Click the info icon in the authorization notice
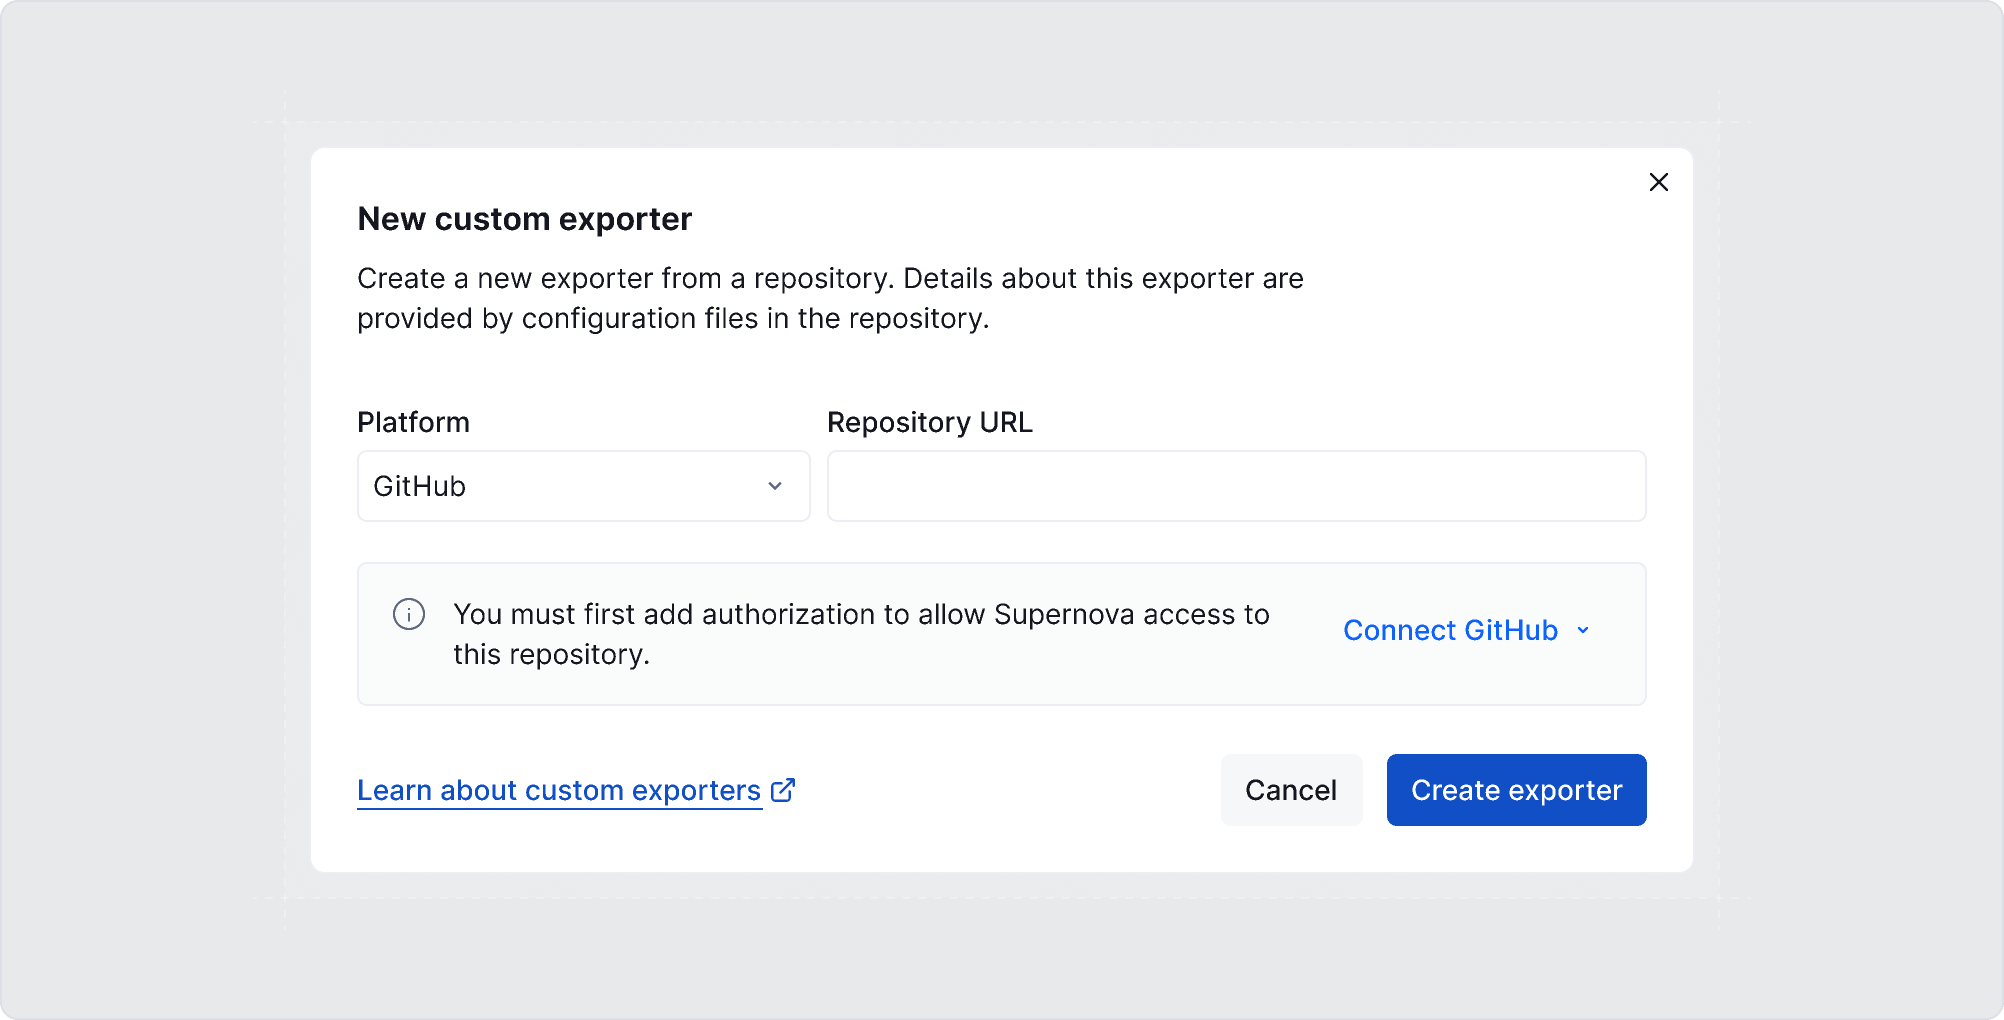 (408, 614)
